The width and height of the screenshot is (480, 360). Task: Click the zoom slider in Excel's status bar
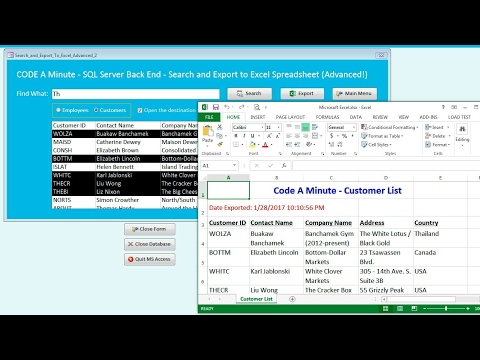(446, 309)
